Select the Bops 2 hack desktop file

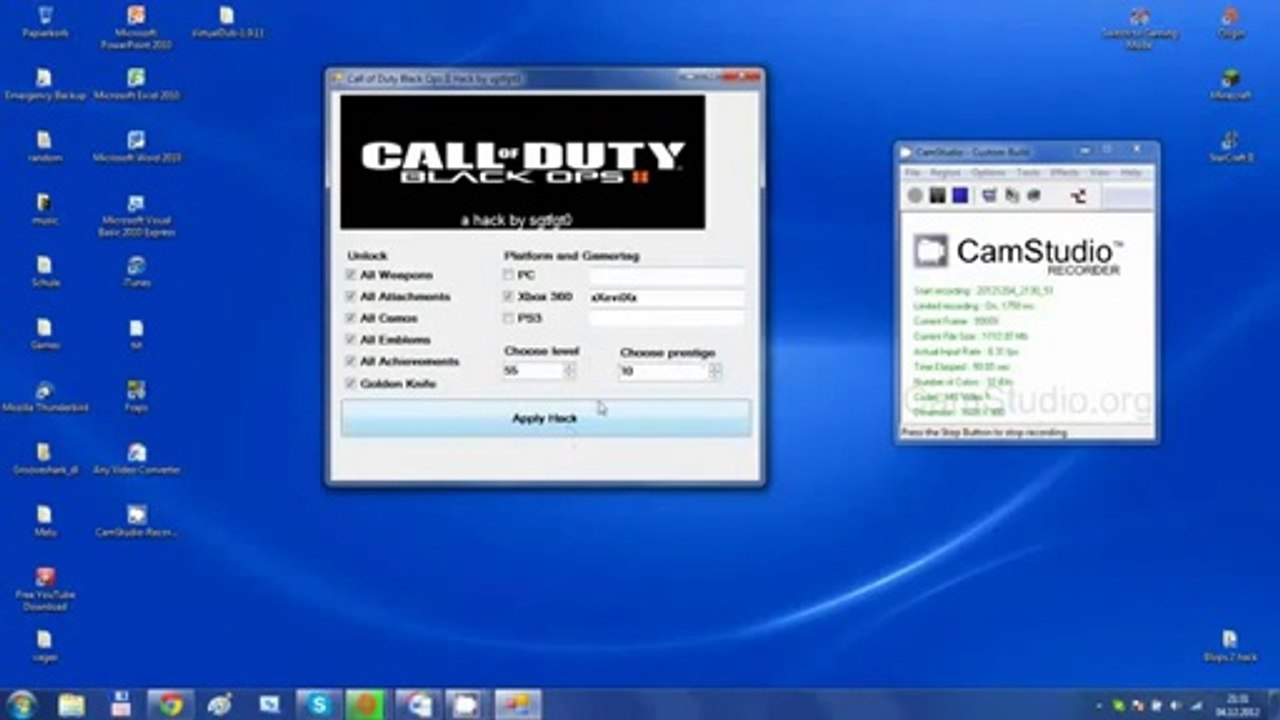(x=1230, y=644)
